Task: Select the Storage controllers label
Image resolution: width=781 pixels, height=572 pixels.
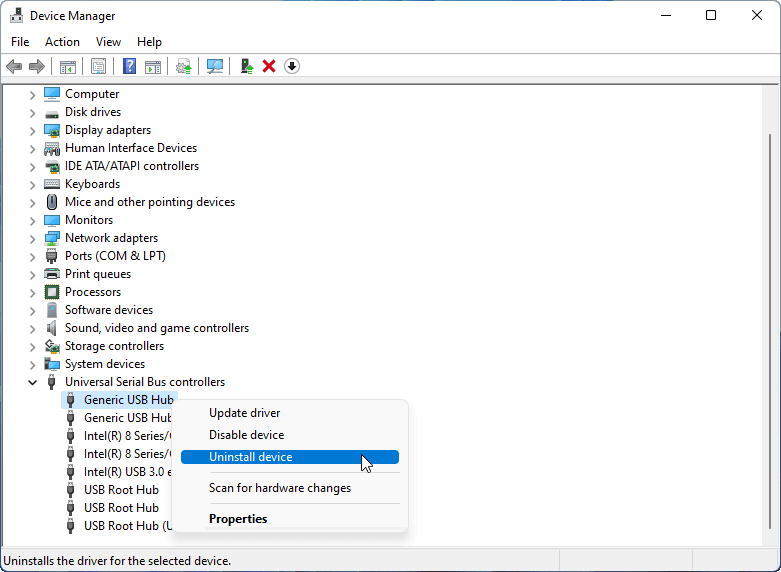Action: (x=115, y=346)
